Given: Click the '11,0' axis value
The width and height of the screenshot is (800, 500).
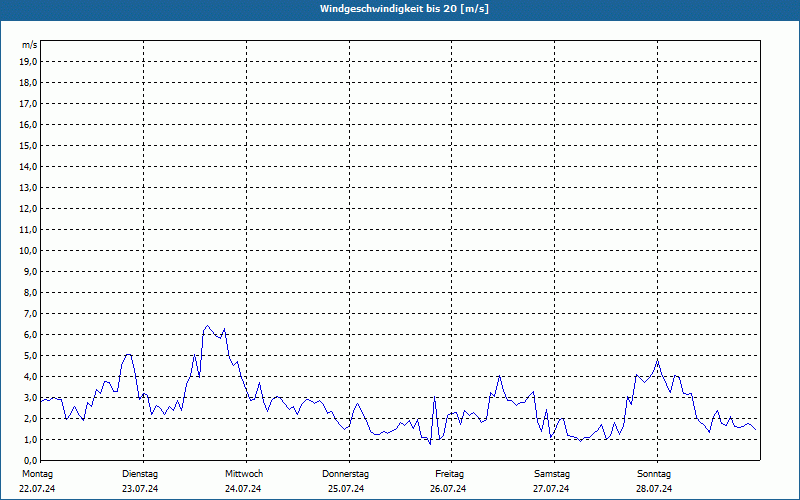Looking at the screenshot, I should pyautogui.click(x=29, y=230).
